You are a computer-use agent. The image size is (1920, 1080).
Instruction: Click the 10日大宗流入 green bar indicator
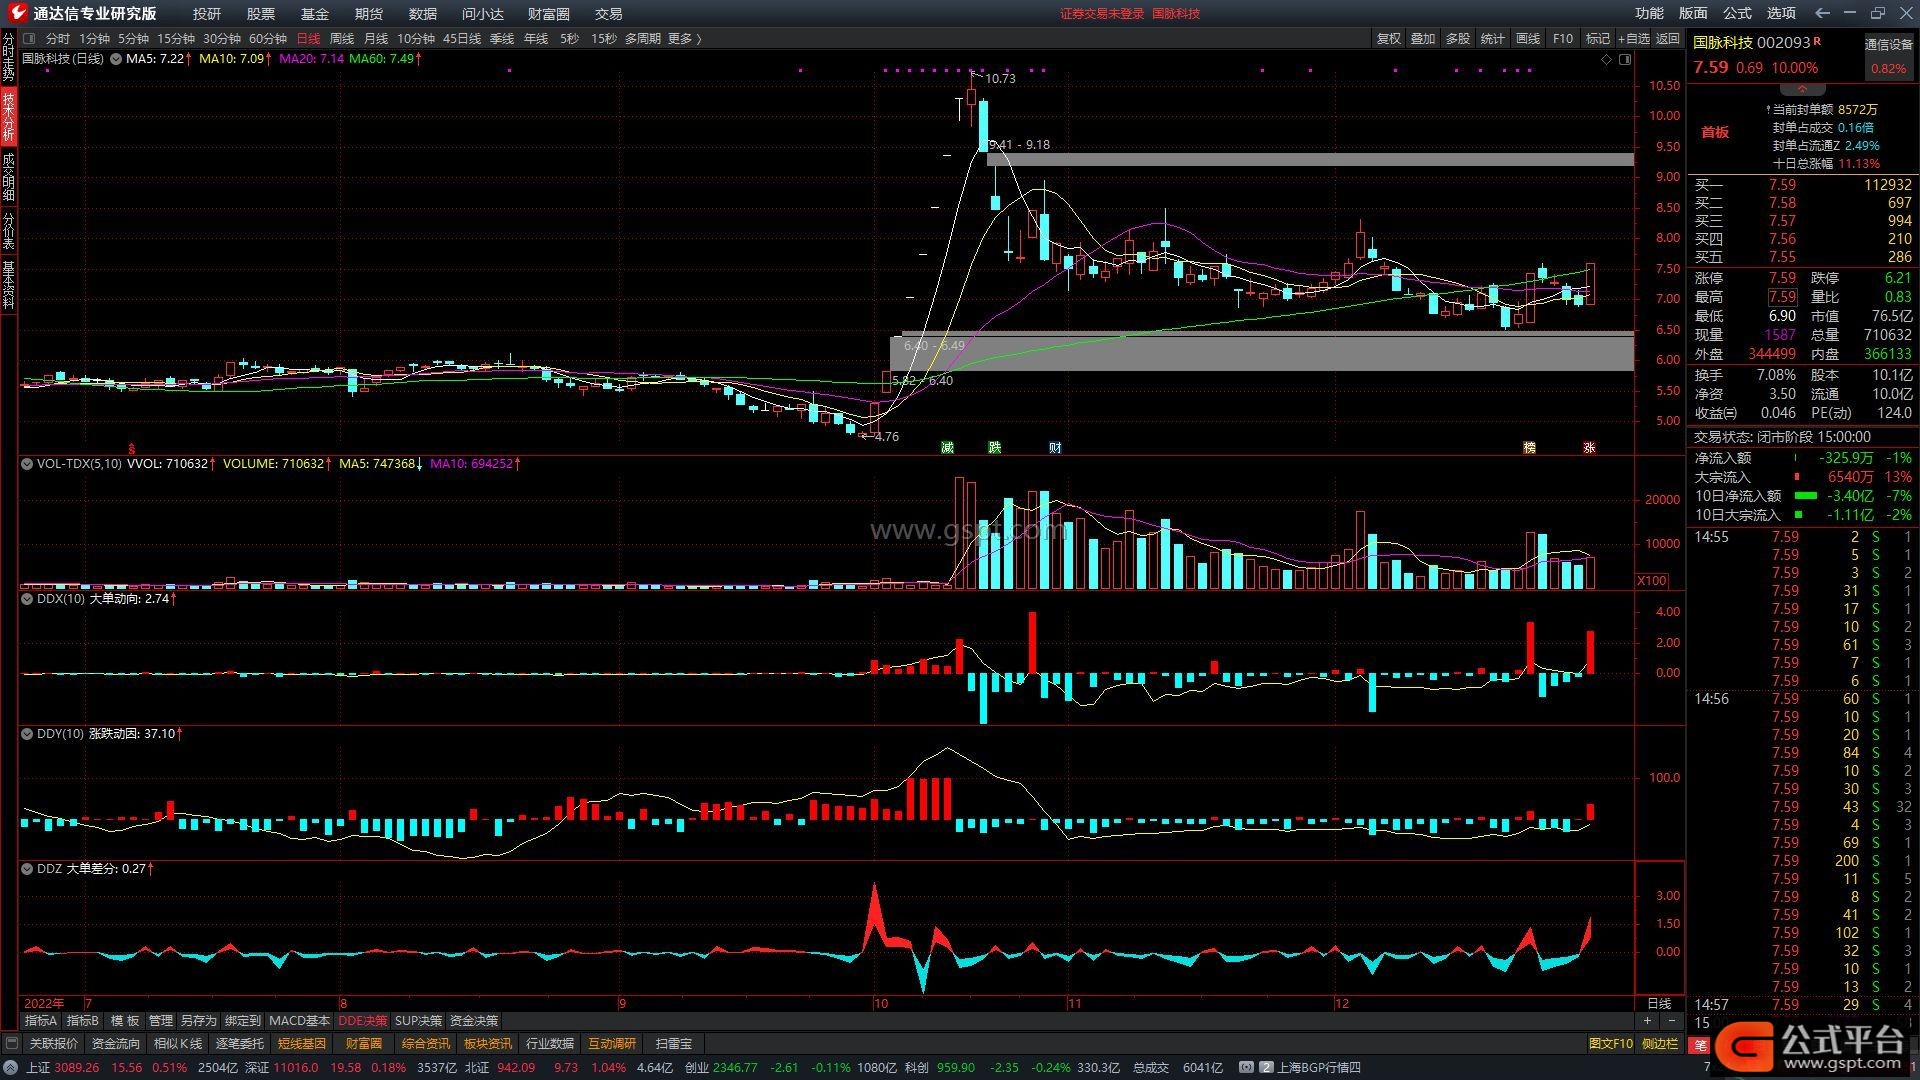pos(1799,515)
